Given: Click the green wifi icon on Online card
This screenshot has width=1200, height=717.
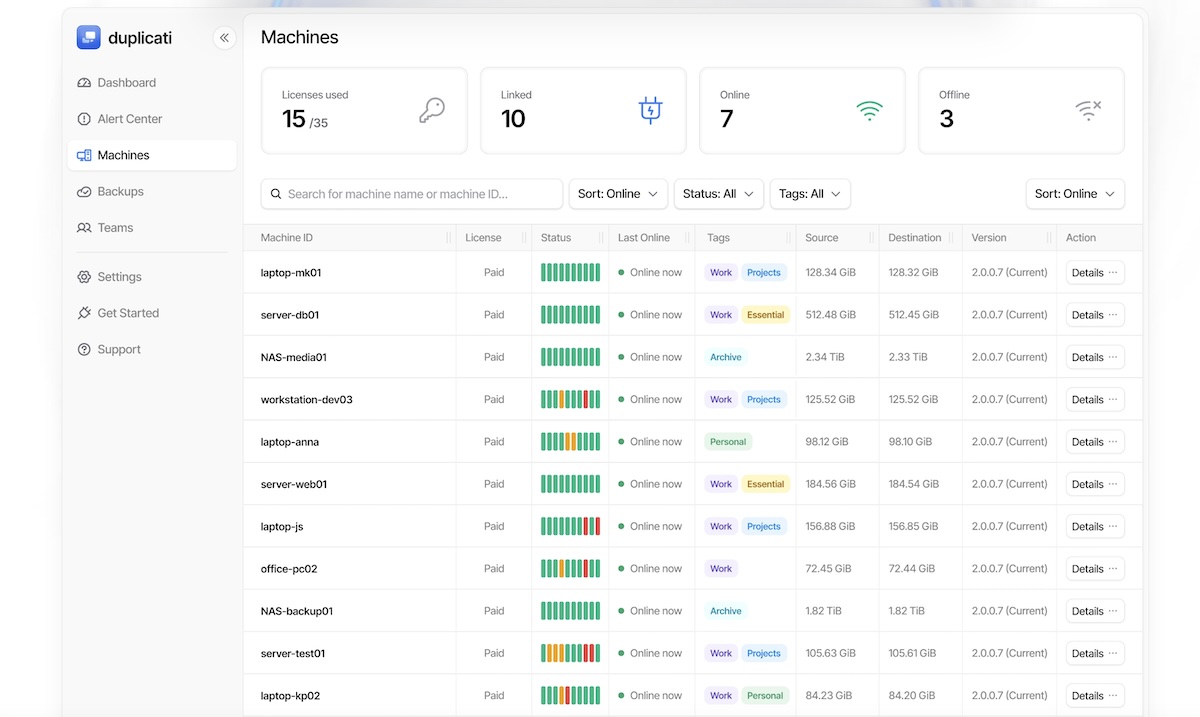Looking at the screenshot, I should 870,110.
